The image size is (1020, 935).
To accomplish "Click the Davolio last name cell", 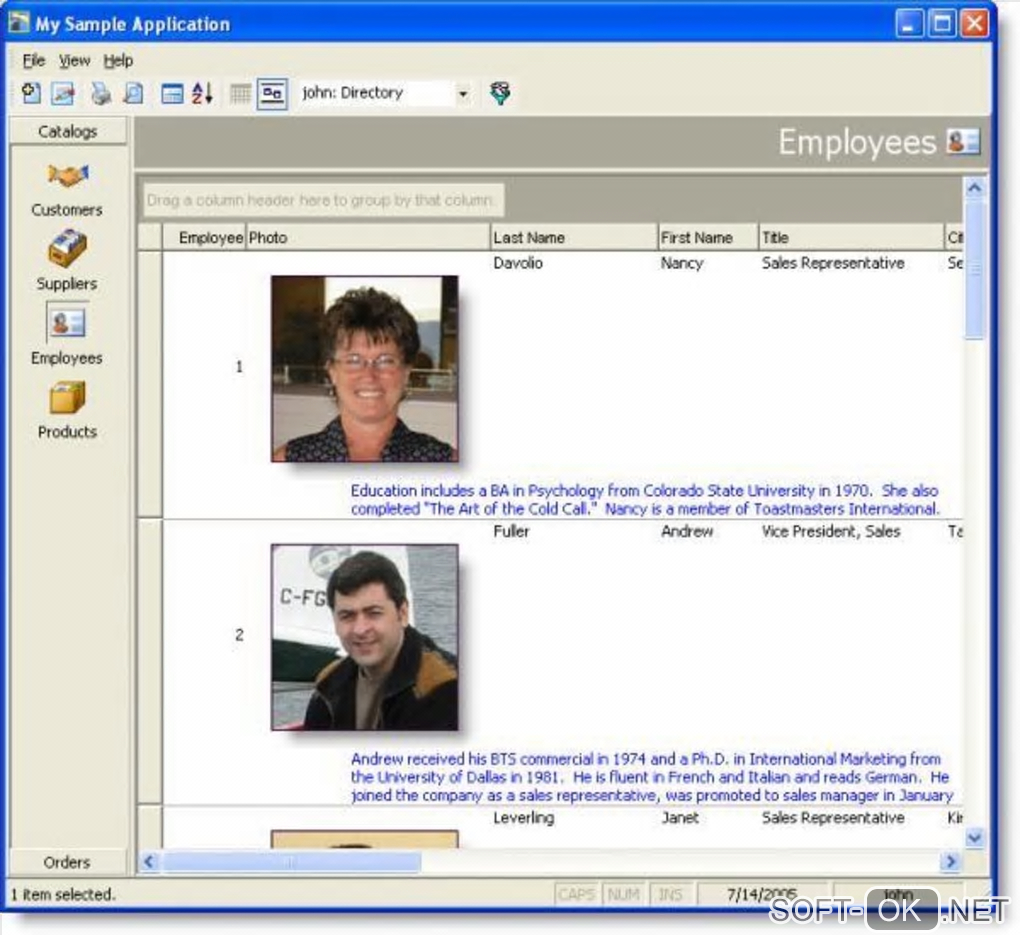I will (518, 263).
